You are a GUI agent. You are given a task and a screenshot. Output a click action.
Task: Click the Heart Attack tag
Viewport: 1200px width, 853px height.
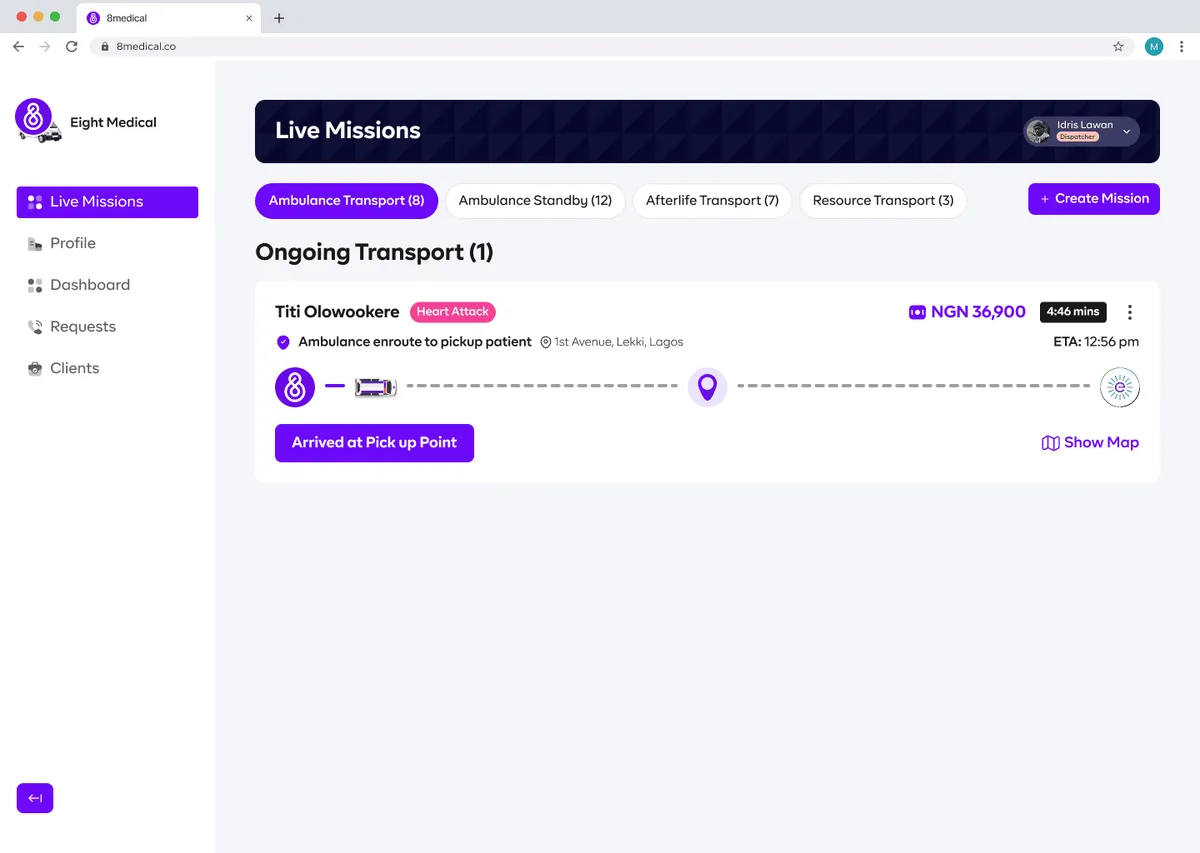tap(453, 312)
